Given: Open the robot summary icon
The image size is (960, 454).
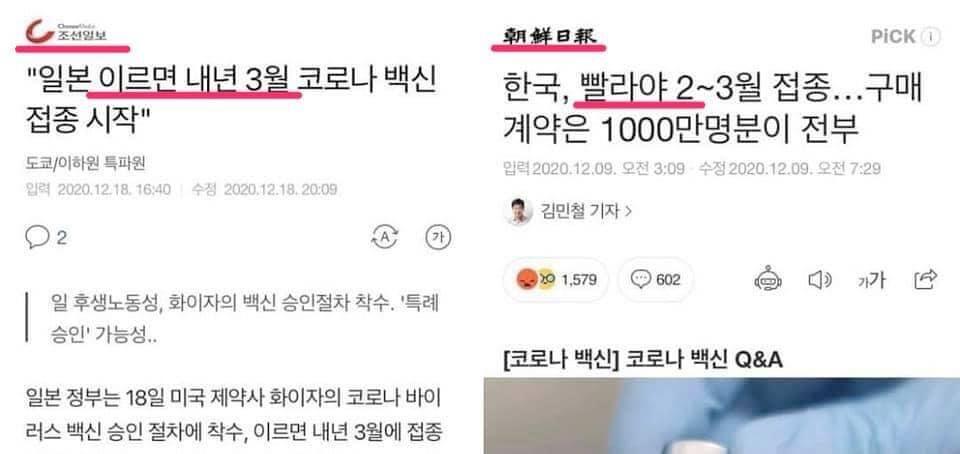Looking at the screenshot, I should (768, 280).
